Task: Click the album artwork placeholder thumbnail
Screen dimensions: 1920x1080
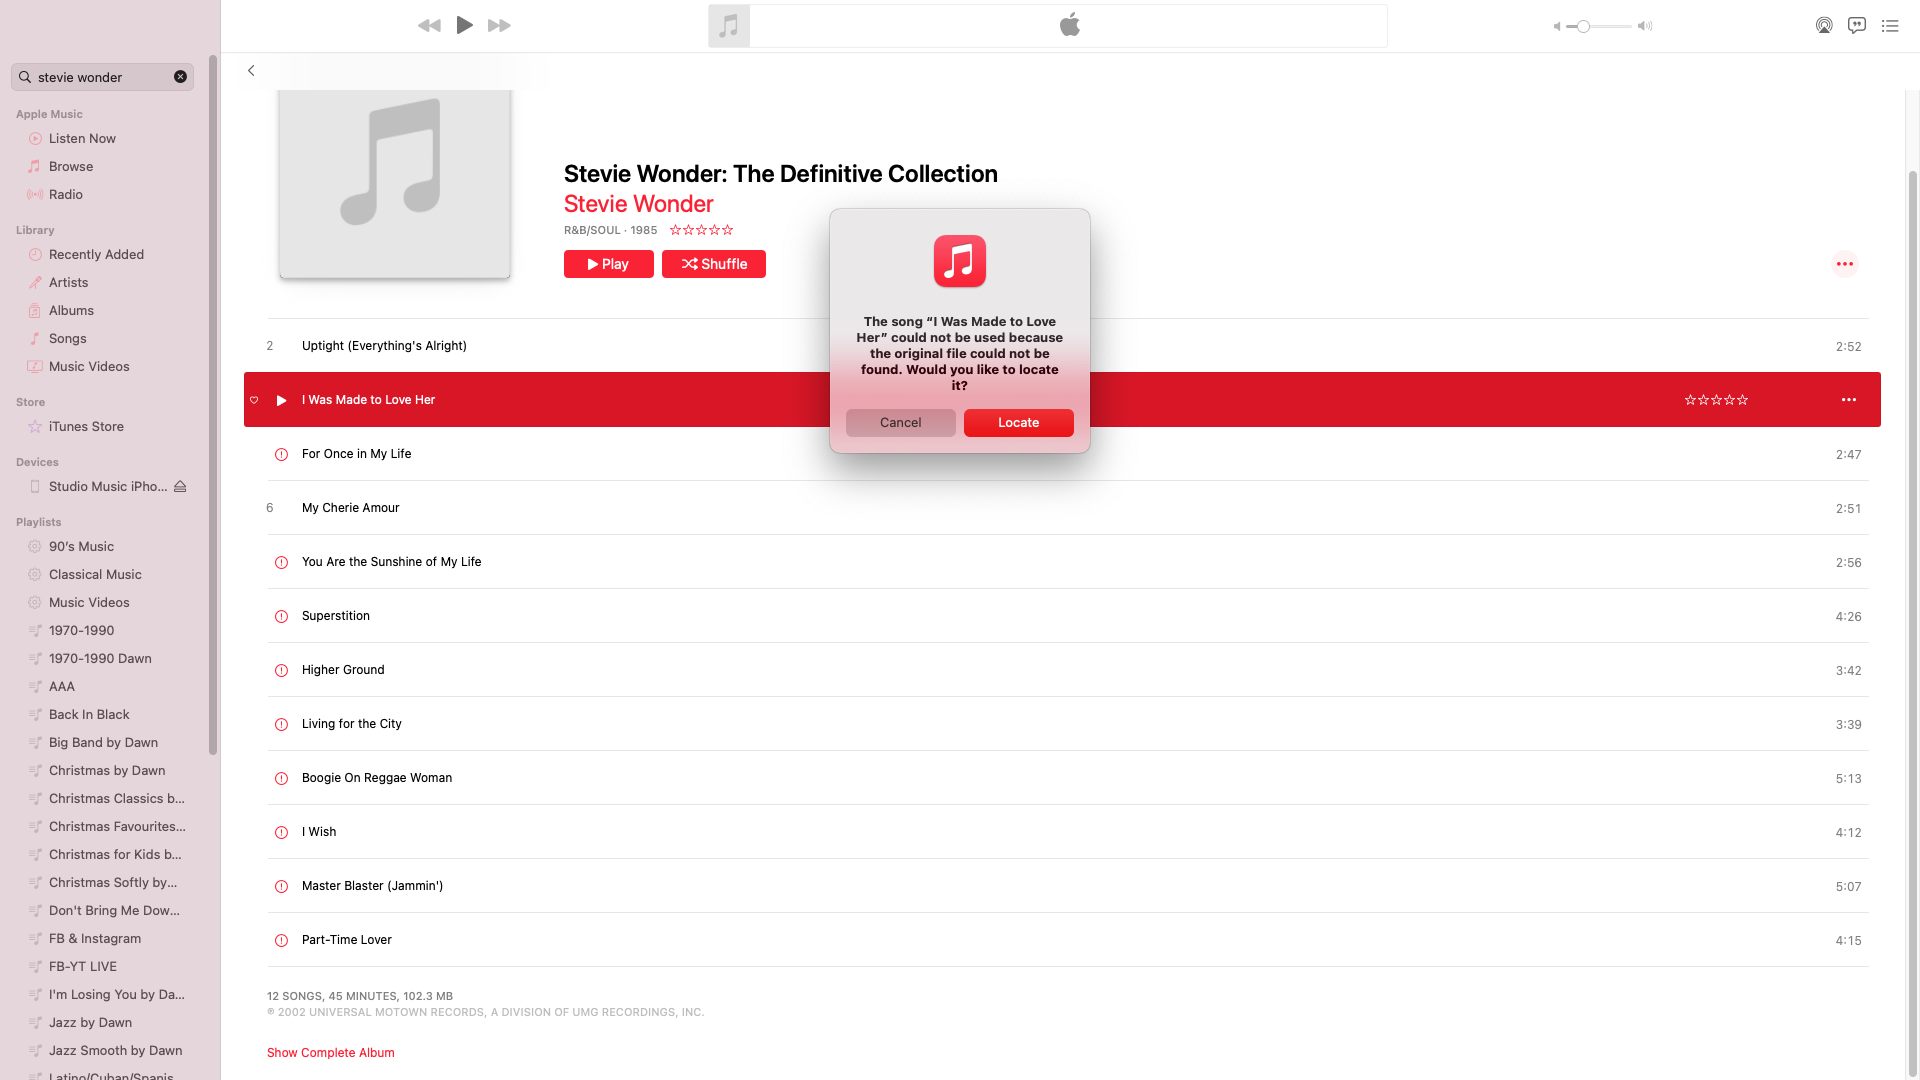Action: pyautogui.click(x=395, y=184)
